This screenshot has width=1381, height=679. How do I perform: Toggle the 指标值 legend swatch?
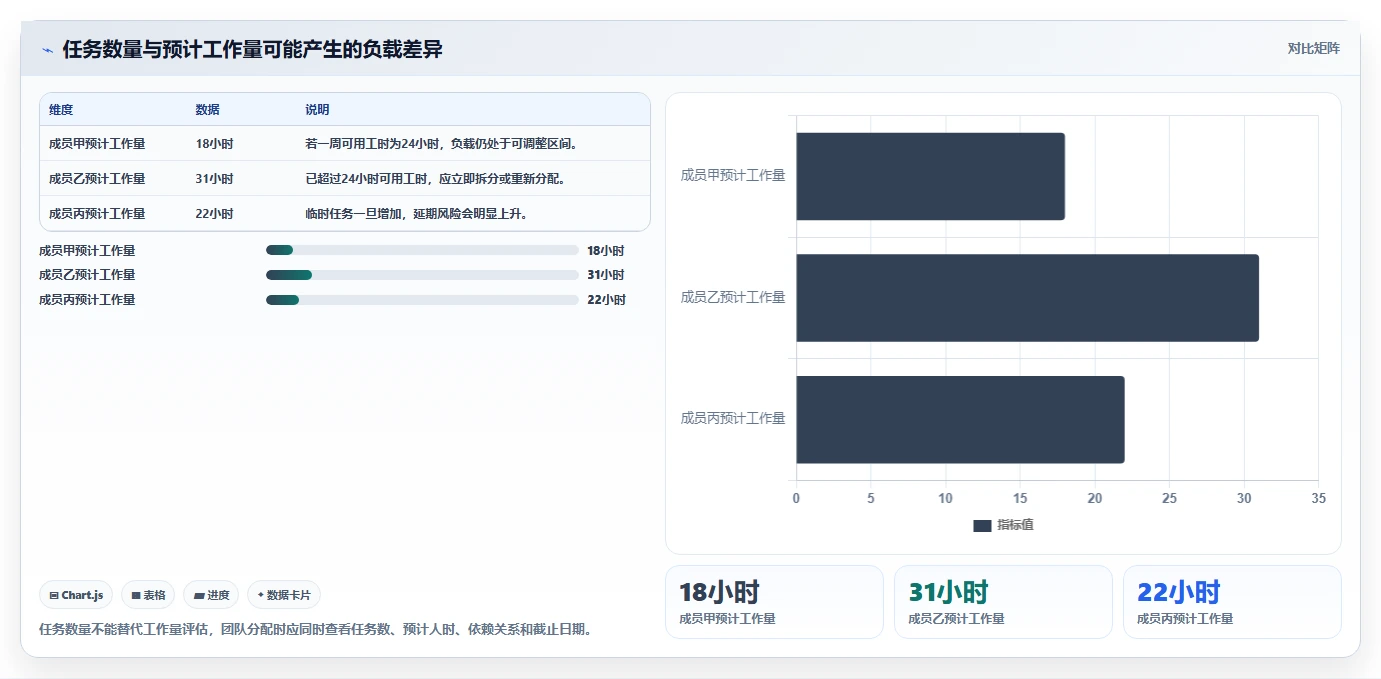982,525
